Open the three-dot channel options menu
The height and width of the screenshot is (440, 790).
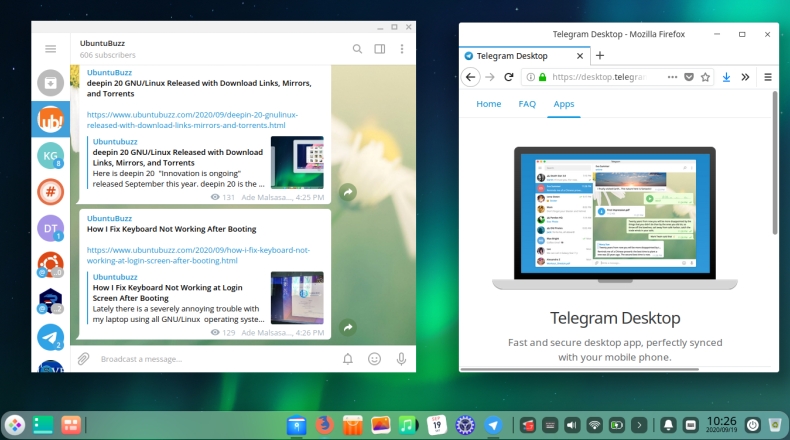[402, 48]
